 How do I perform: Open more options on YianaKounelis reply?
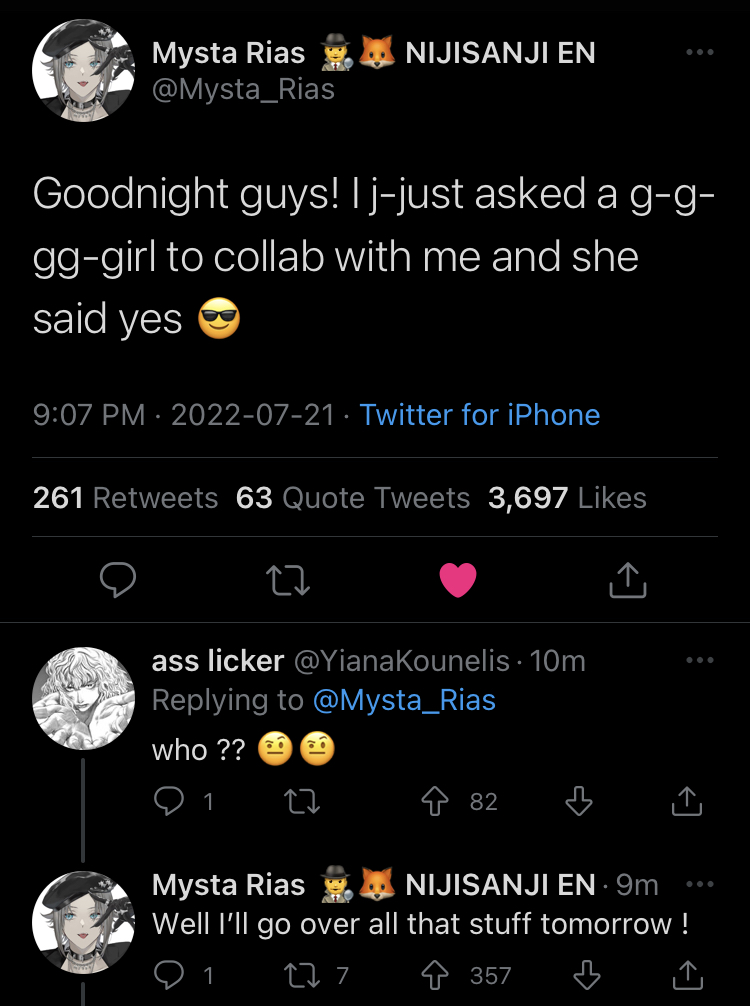(700, 660)
